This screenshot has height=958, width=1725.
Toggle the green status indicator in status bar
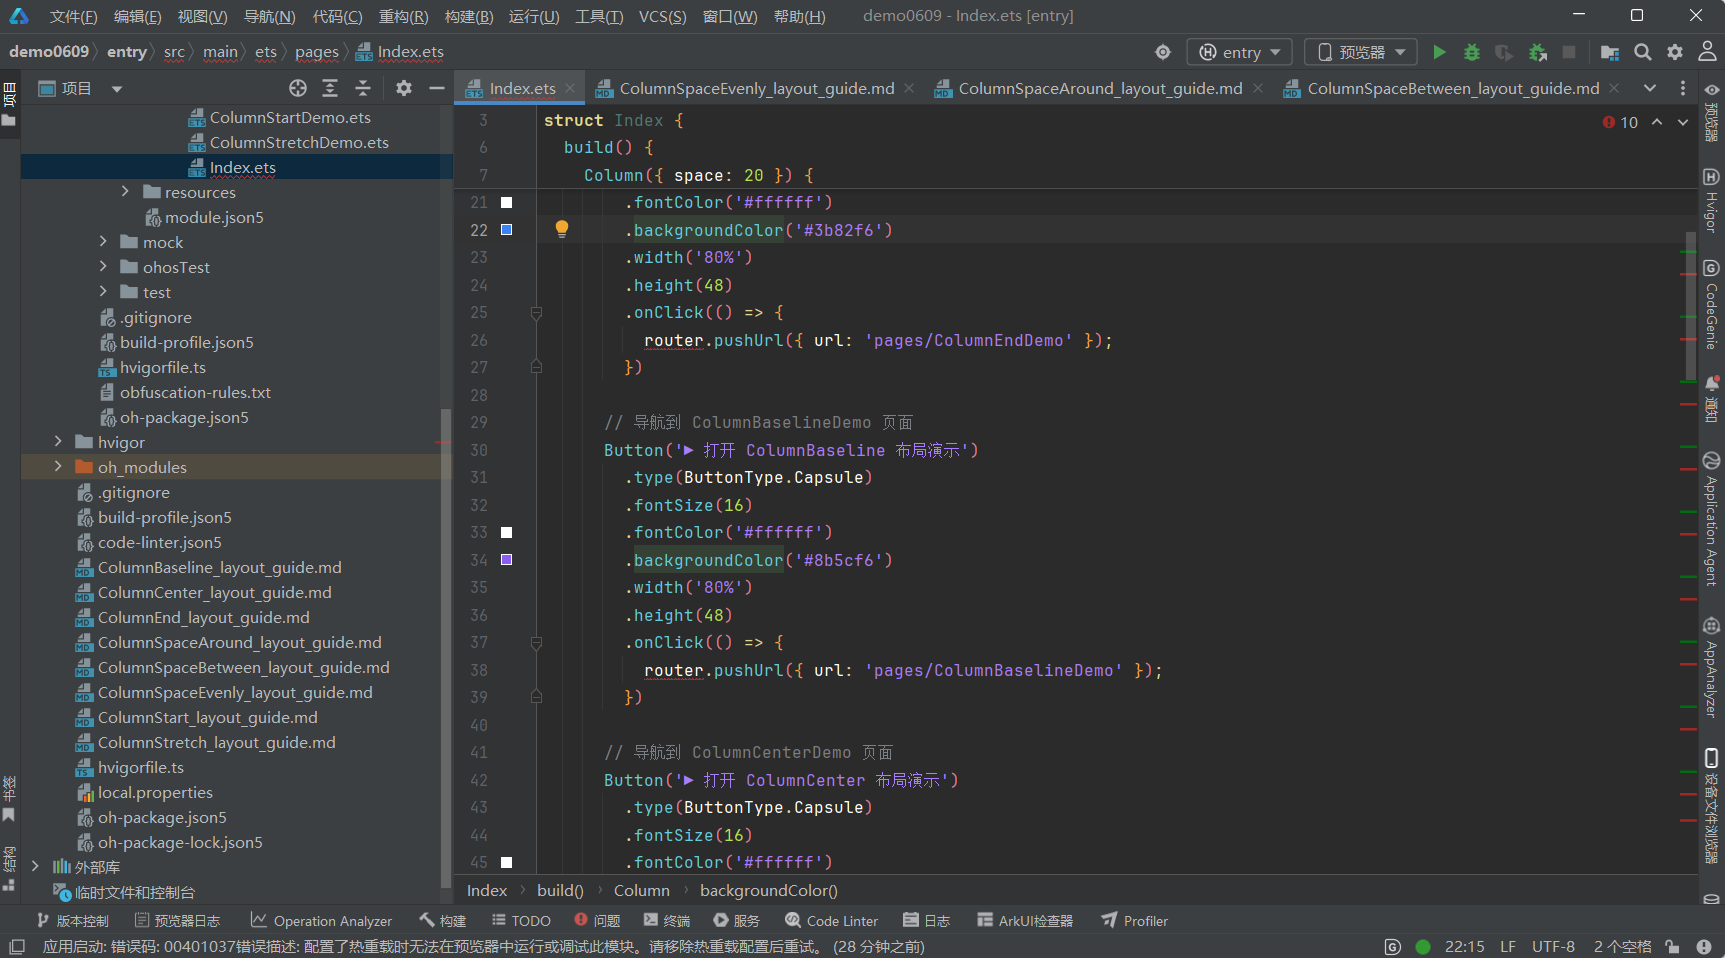[1422, 946]
